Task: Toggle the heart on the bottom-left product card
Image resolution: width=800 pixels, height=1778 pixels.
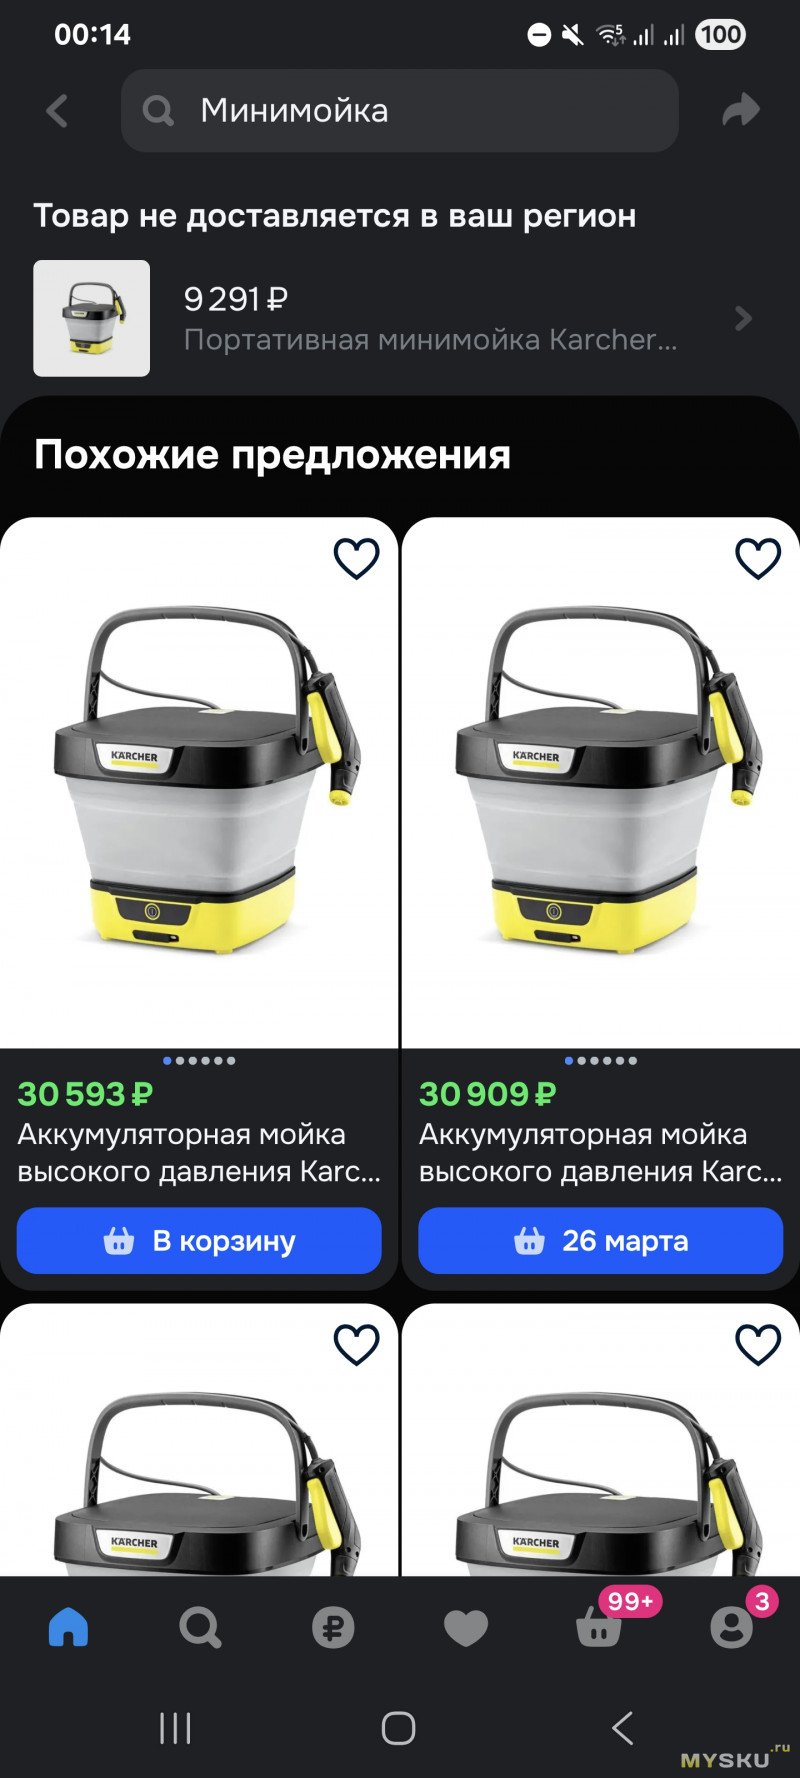Action: pyautogui.click(x=356, y=1344)
